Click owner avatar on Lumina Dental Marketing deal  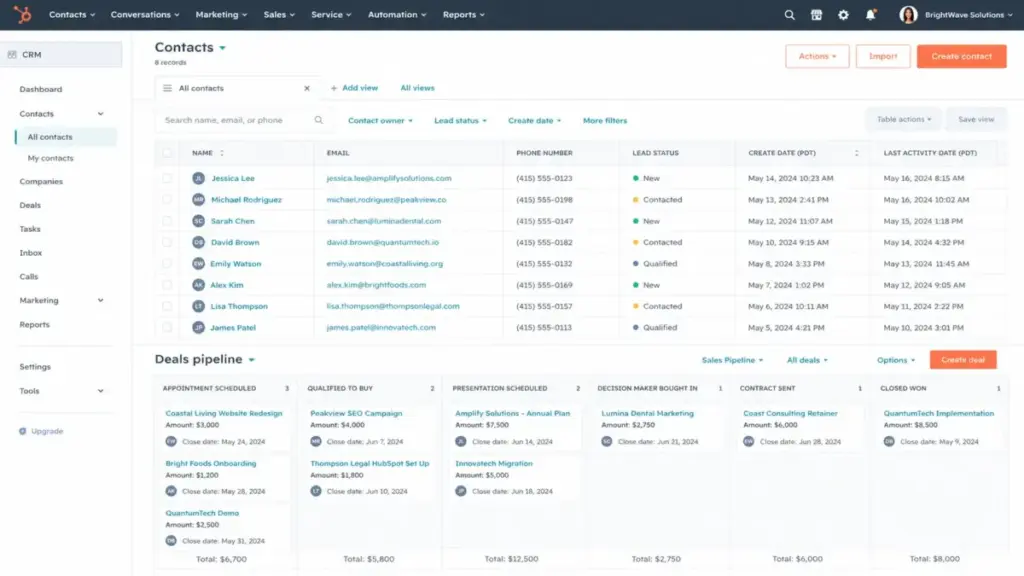607,441
